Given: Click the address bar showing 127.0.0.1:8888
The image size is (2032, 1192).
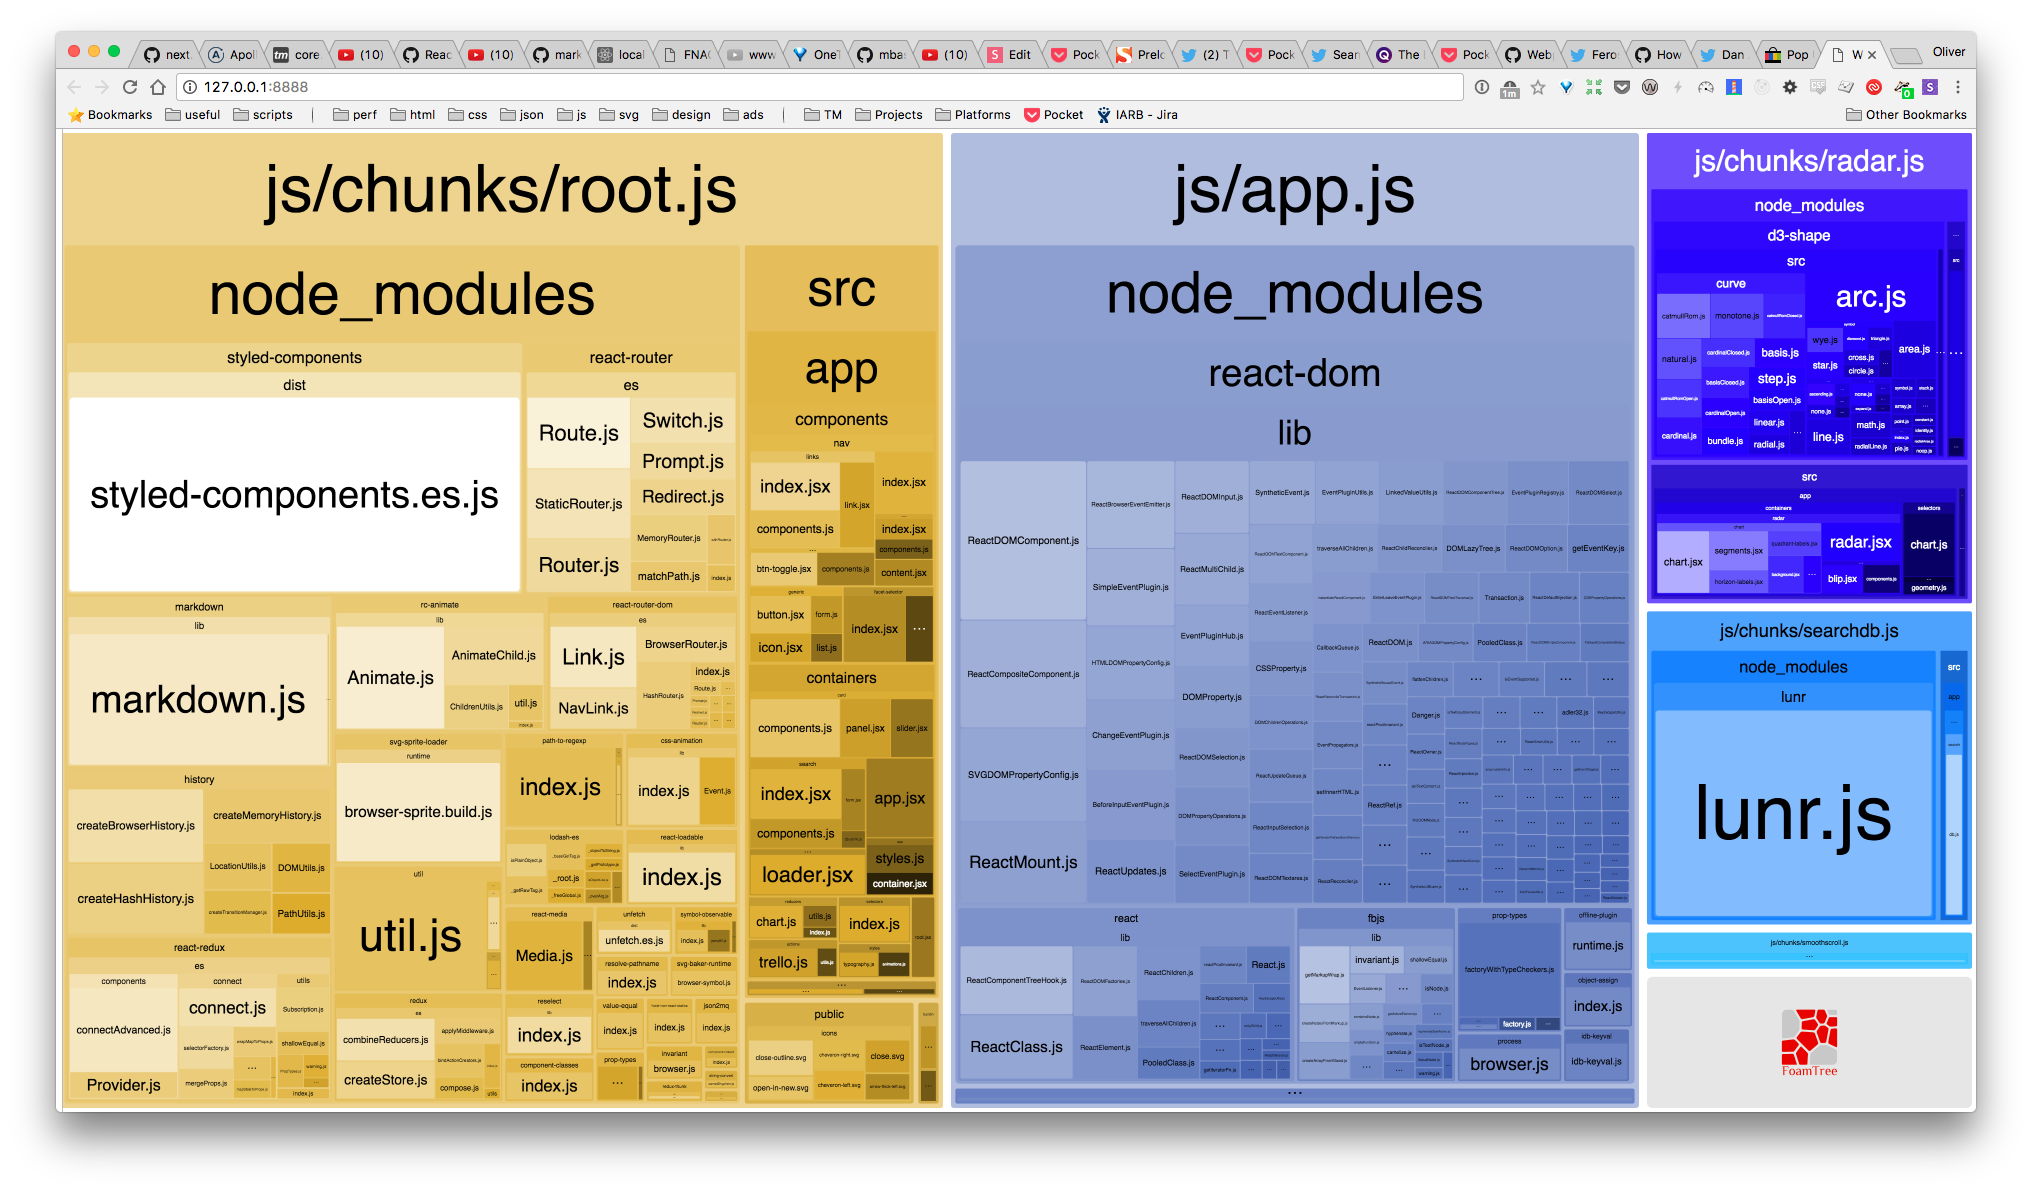Looking at the screenshot, I should [800, 87].
